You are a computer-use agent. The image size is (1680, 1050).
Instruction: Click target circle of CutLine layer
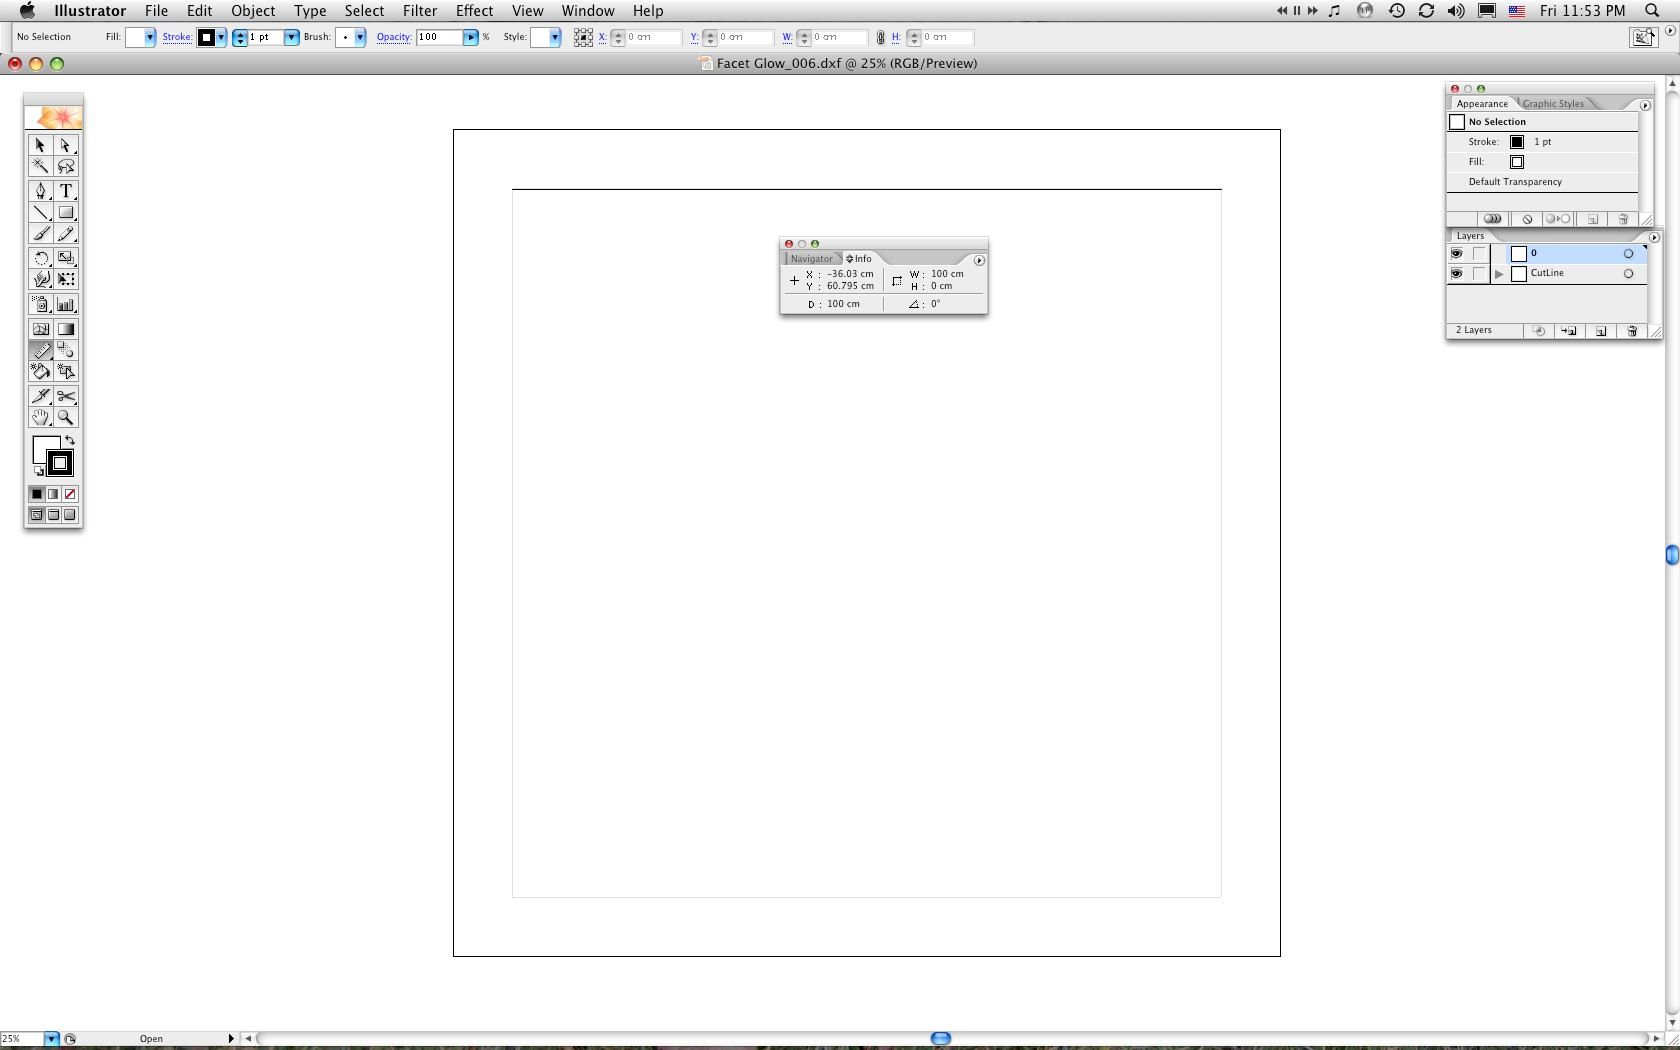click(1628, 274)
